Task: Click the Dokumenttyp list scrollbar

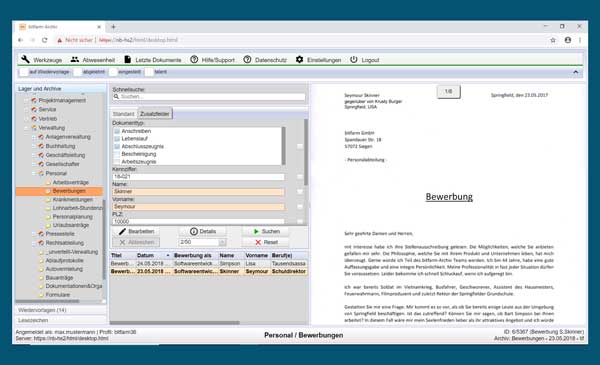Action: pyautogui.click(x=284, y=146)
